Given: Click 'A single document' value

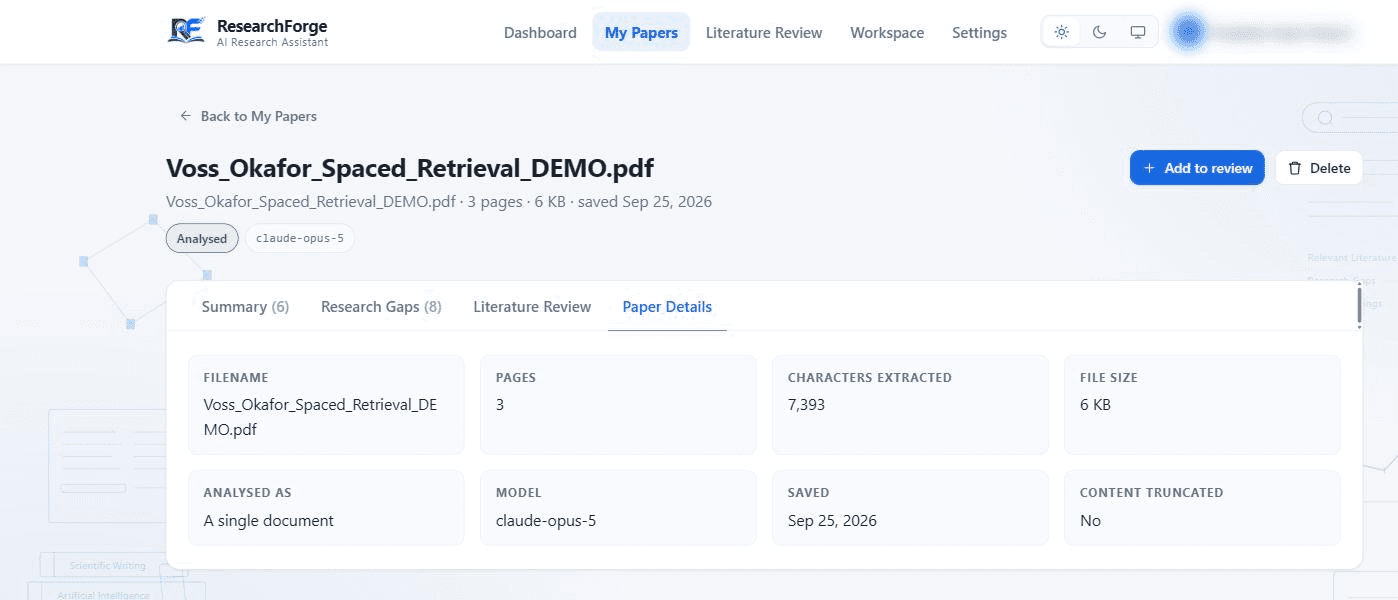Looking at the screenshot, I should tap(268, 520).
